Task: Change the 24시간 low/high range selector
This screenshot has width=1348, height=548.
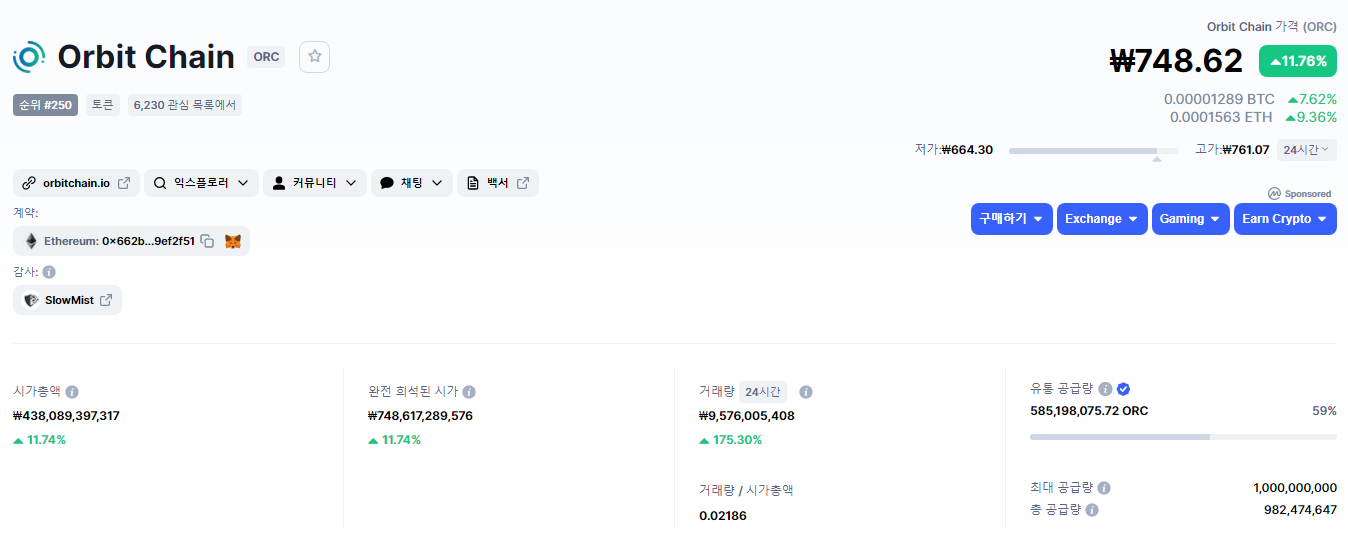Action: coord(1306,150)
